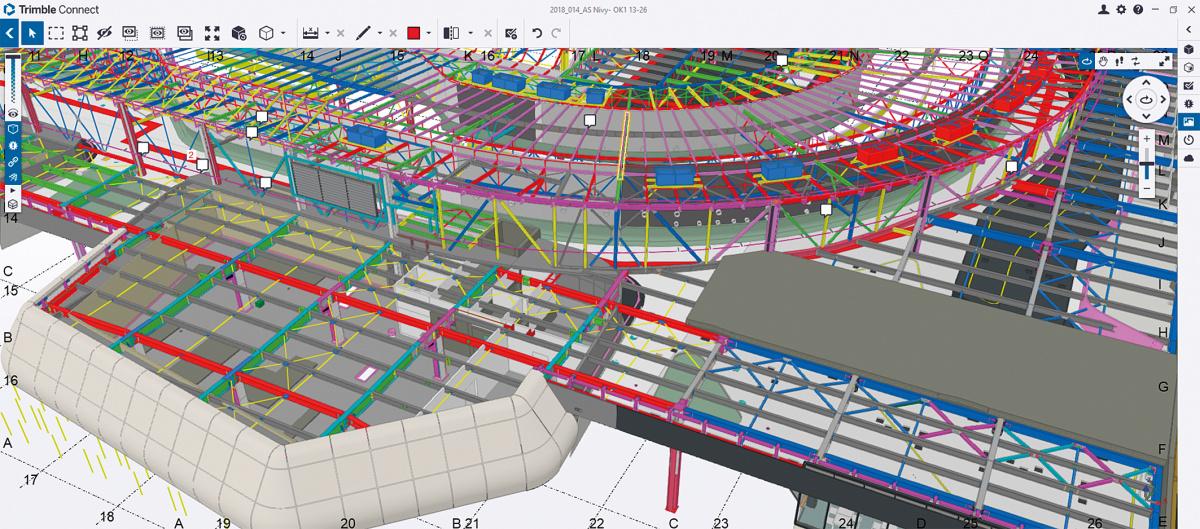
Task: Open the ToDo checklist panel tab
Action: (1188, 86)
